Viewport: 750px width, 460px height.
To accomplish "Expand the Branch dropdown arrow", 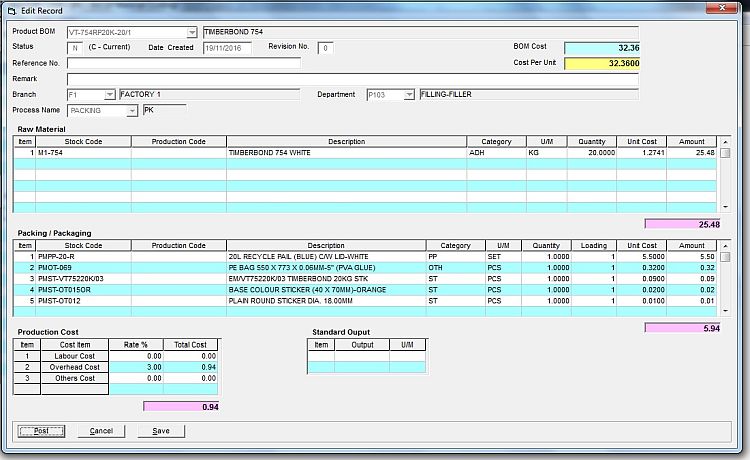I will [109, 95].
